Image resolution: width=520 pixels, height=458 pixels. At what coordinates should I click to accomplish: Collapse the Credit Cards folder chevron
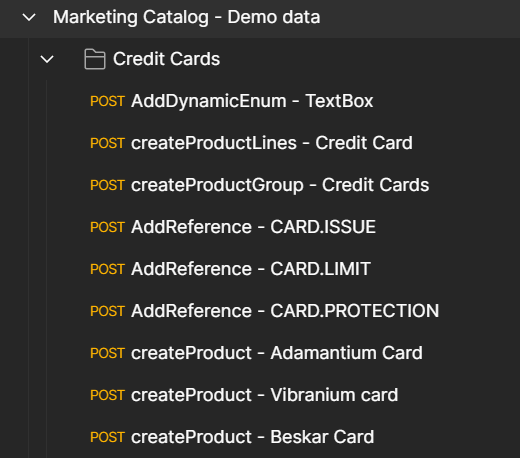[47, 59]
